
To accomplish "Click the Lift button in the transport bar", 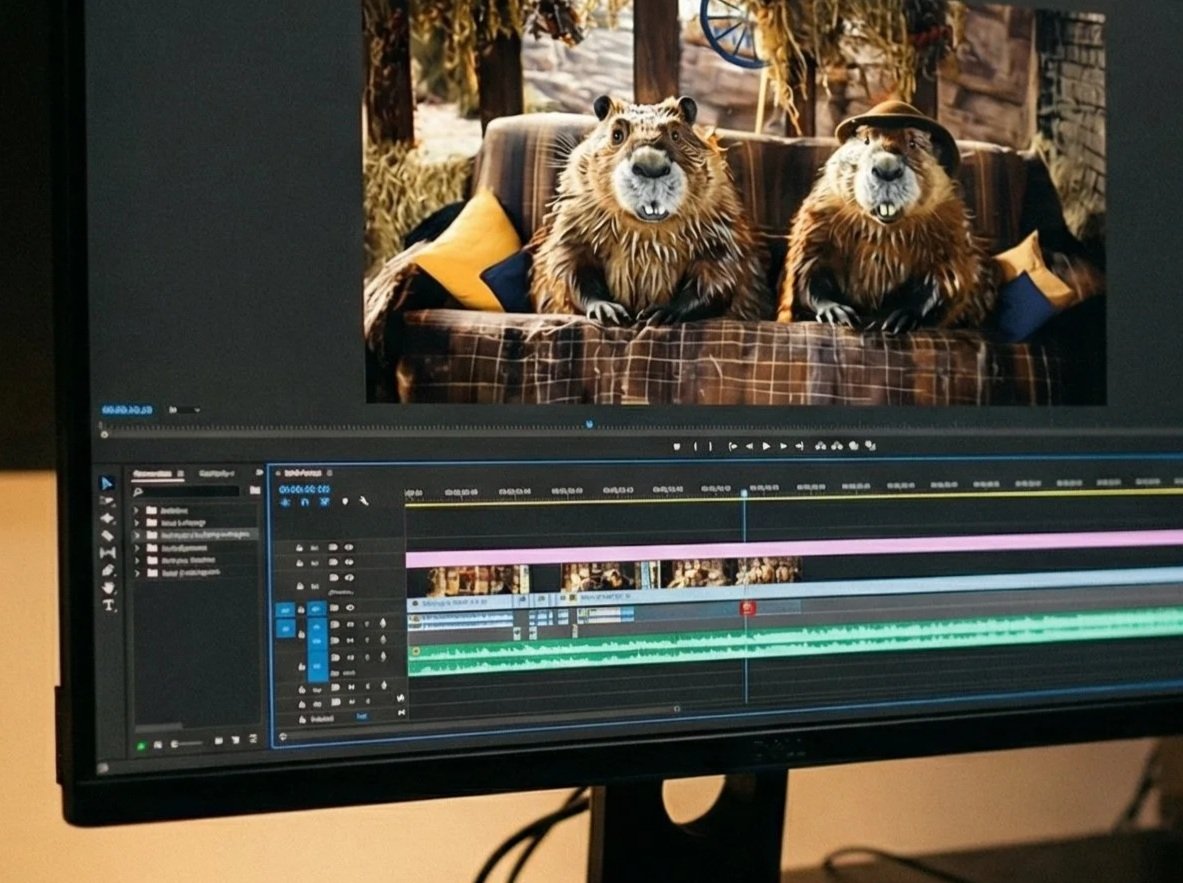I will [x=821, y=446].
